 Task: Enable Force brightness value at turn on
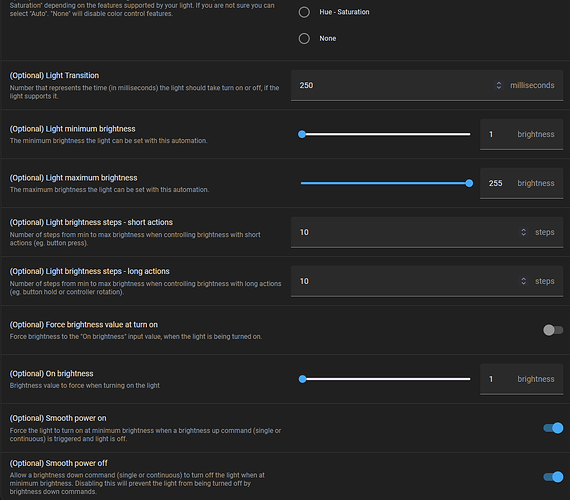[553, 330]
